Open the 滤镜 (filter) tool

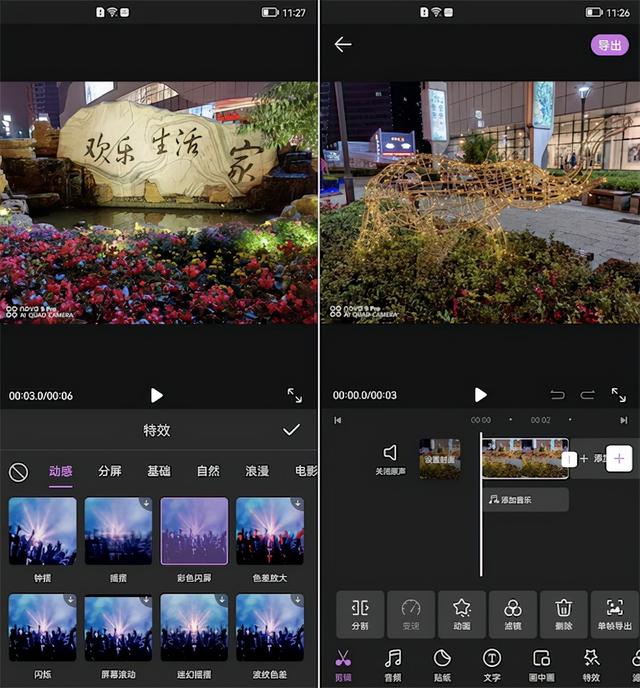click(x=512, y=614)
